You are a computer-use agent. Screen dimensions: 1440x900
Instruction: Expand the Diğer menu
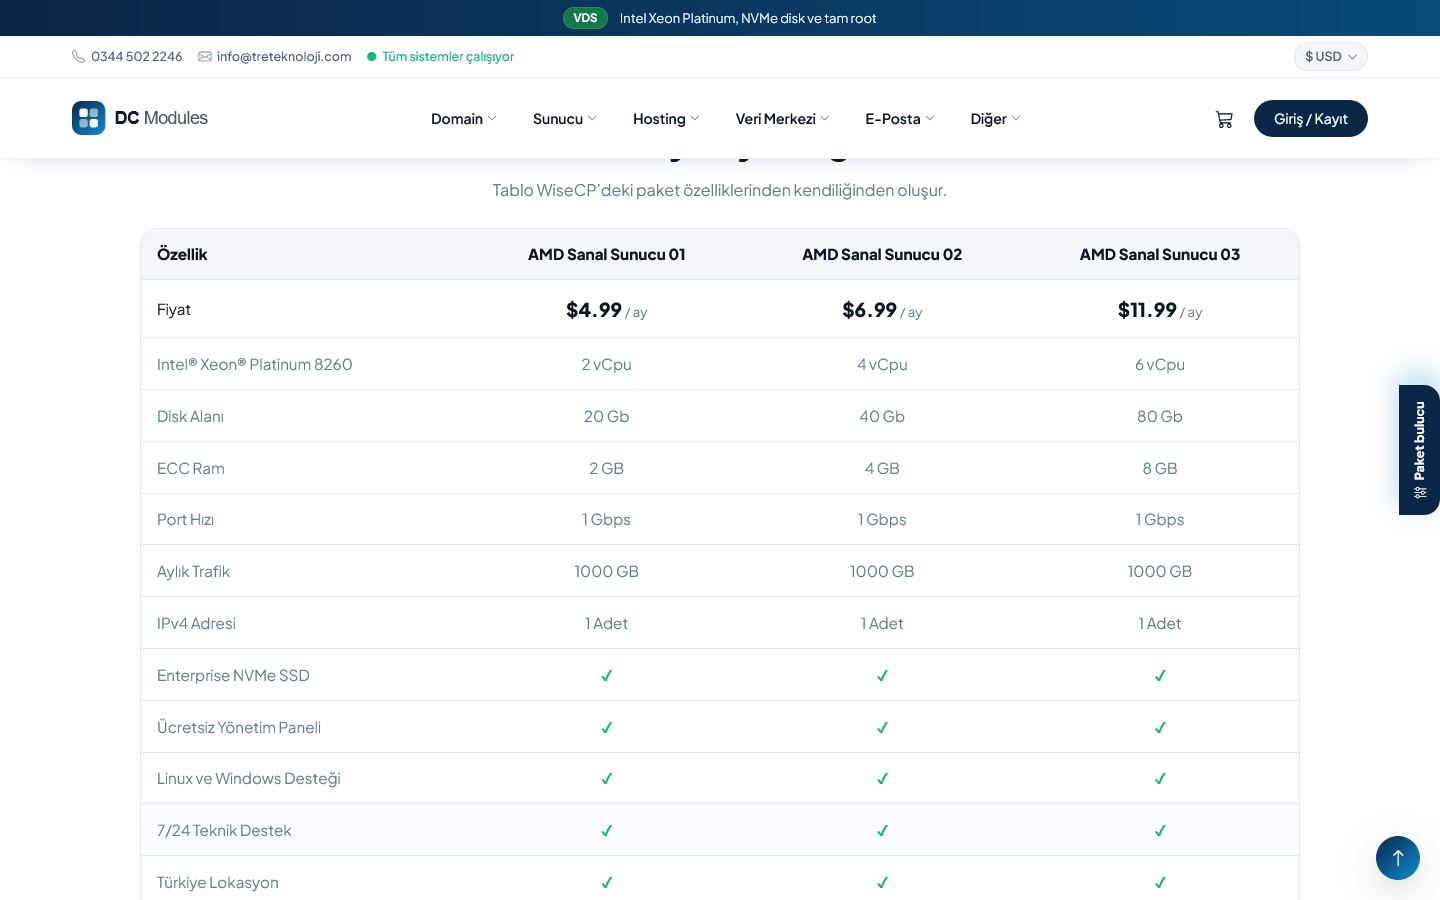pyautogui.click(x=995, y=119)
